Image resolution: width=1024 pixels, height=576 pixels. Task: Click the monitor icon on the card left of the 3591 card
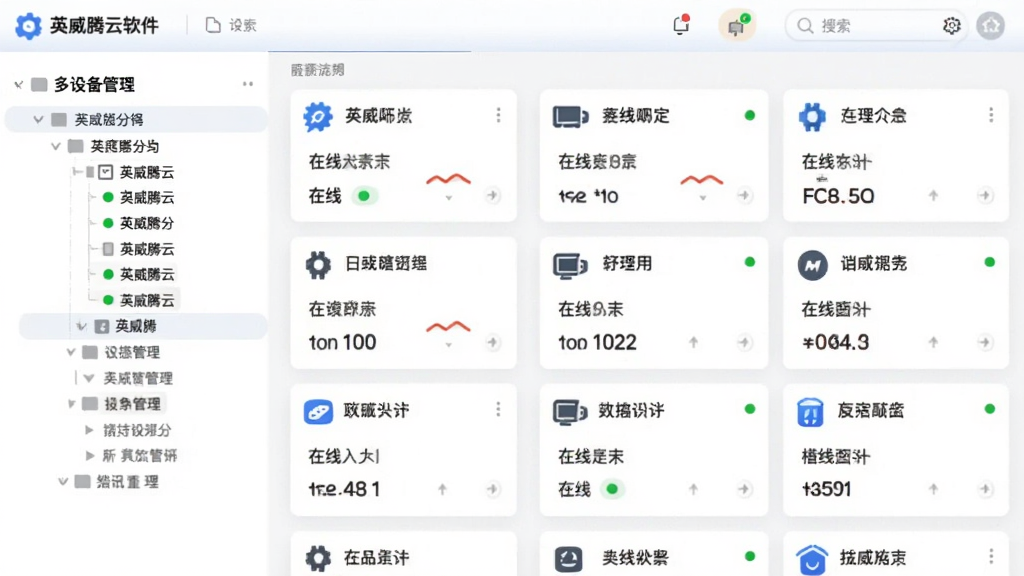[569, 412]
